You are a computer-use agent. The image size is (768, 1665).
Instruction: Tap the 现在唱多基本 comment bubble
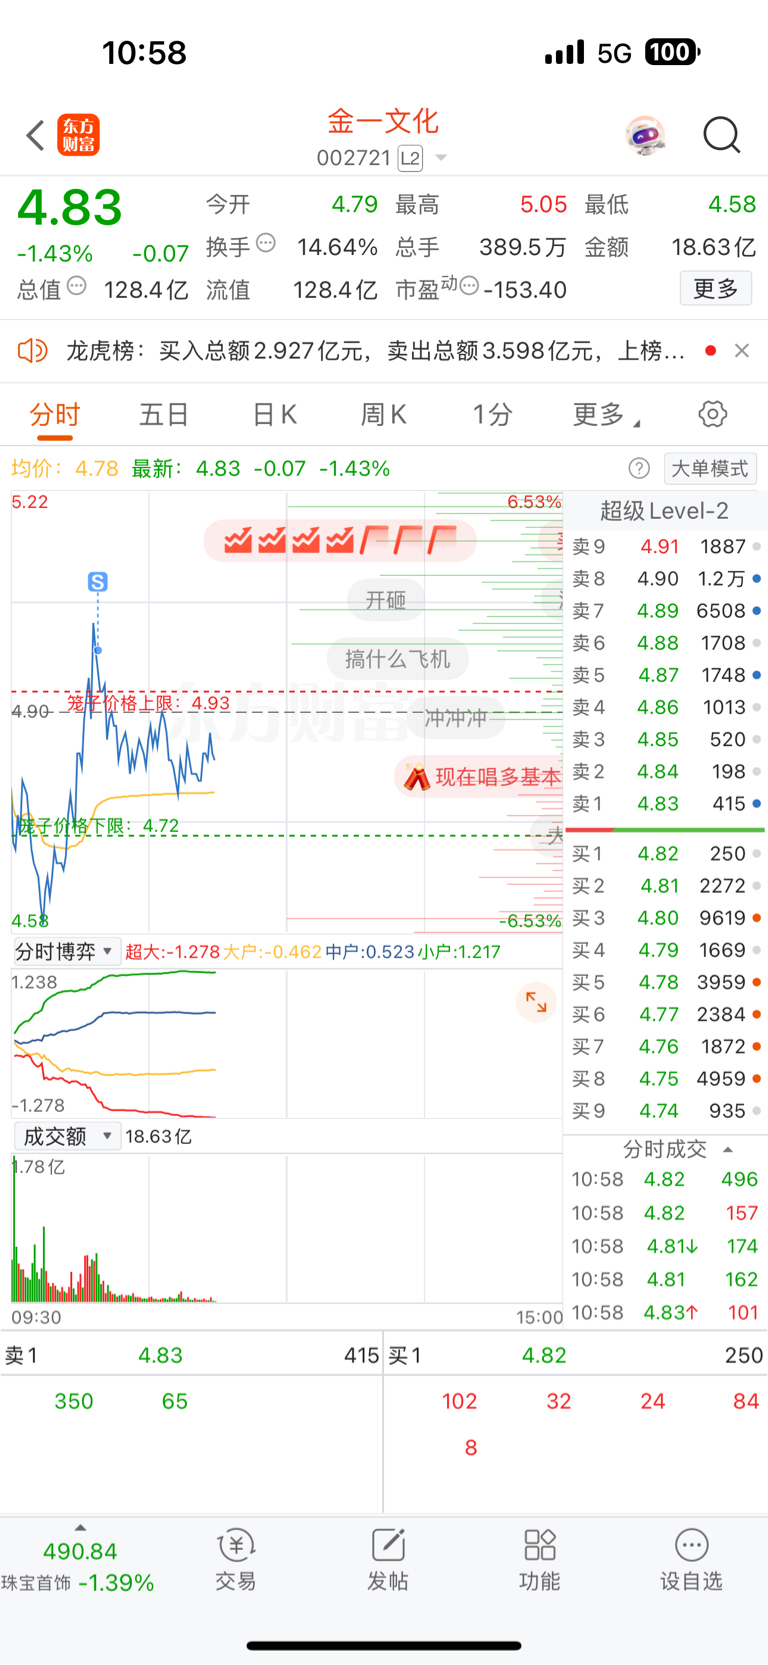[x=479, y=777]
